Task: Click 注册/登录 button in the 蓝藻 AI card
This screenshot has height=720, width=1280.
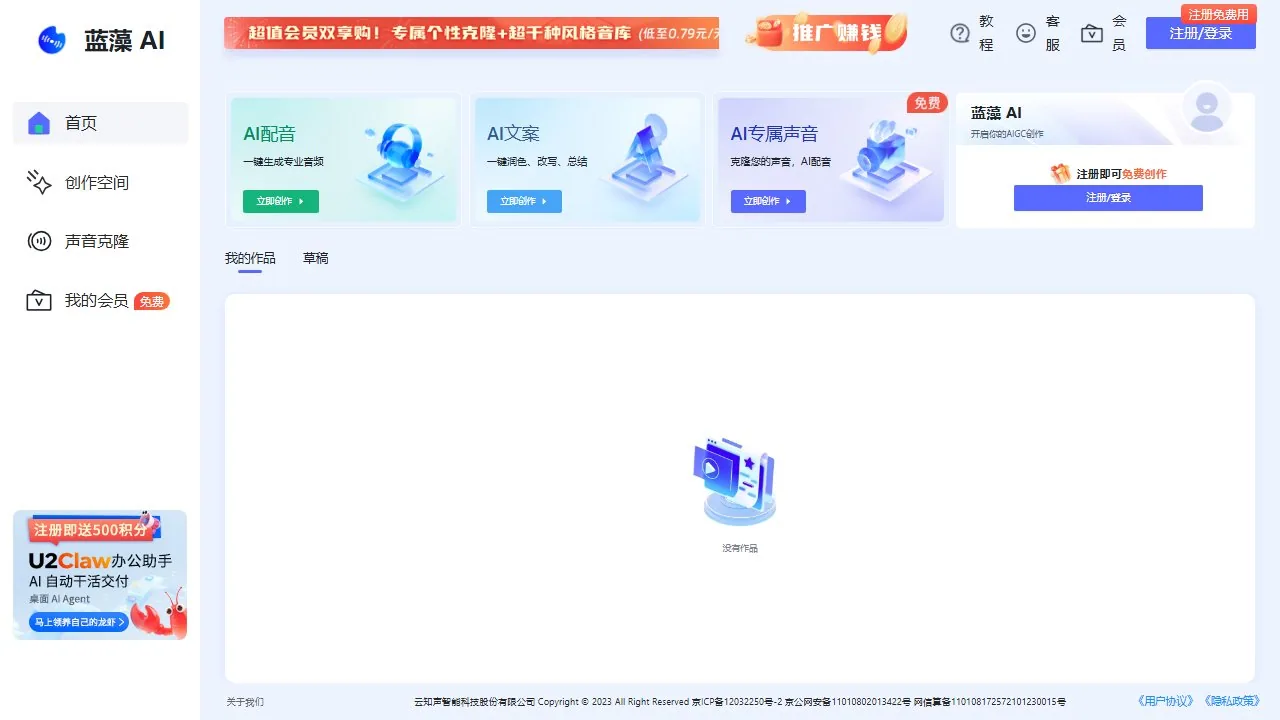Action: point(1108,198)
